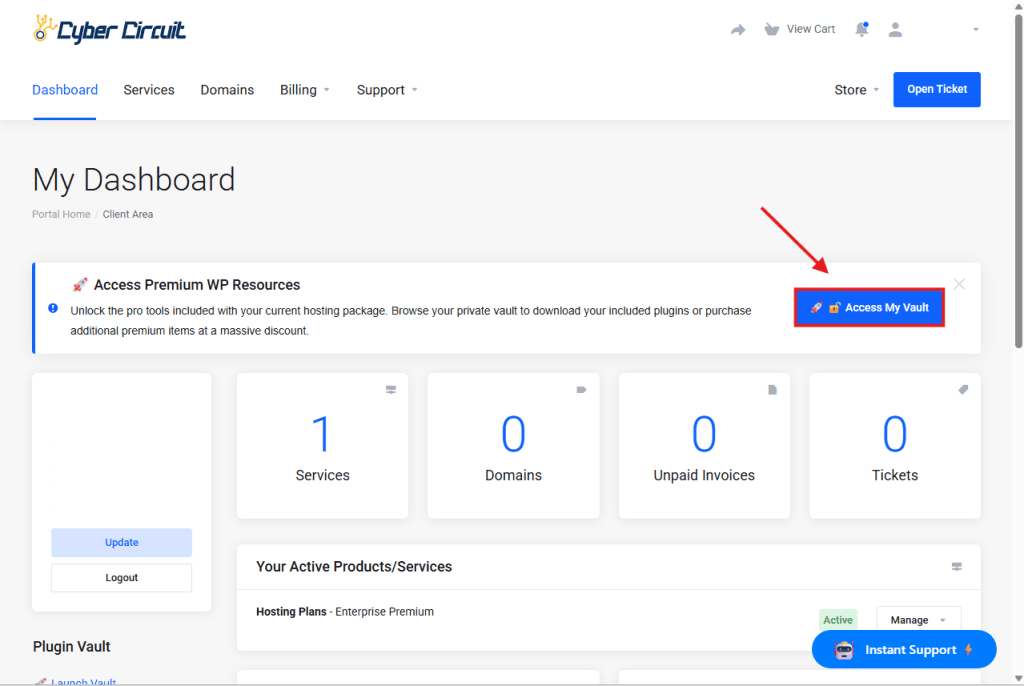Viewport: 1024px width, 686px height.
Task: Click the tag icon on Tickets card
Action: (963, 390)
